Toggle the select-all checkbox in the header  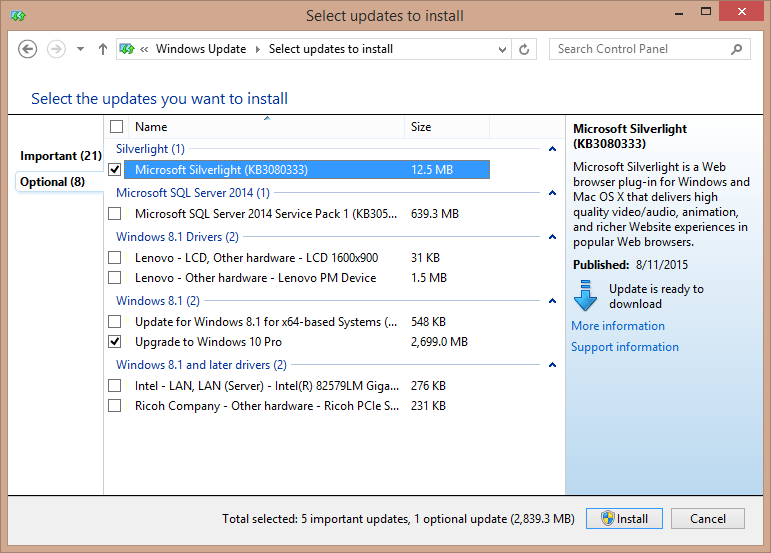(x=117, y=127)
